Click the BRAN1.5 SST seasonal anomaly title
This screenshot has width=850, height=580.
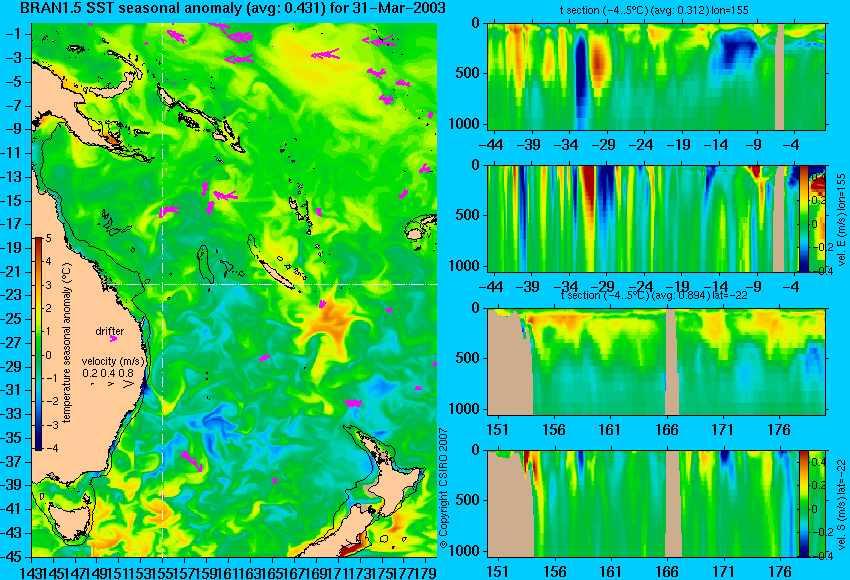[x=233, y=8]
